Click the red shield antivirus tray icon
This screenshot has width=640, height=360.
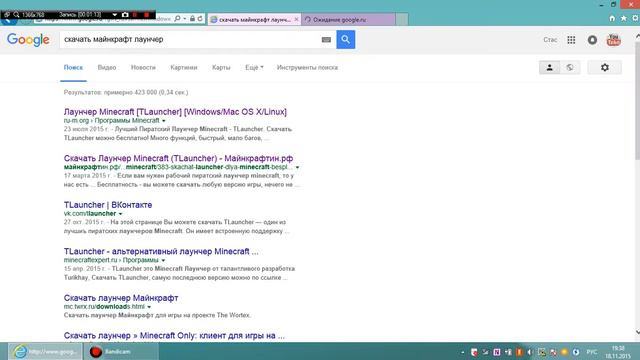pos(474,352)
